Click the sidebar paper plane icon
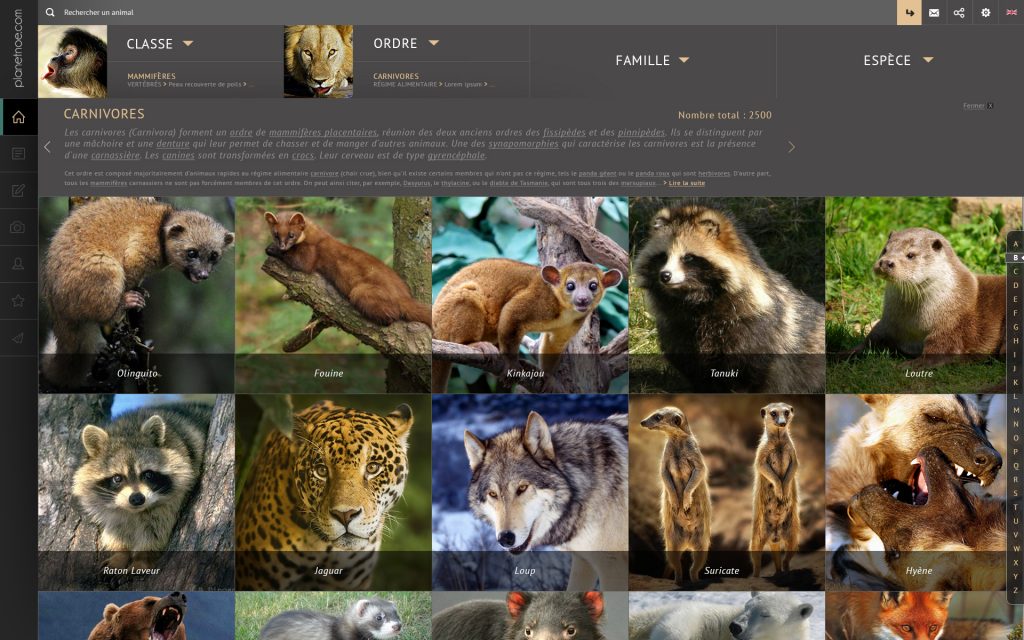 (x=18, y=338)
